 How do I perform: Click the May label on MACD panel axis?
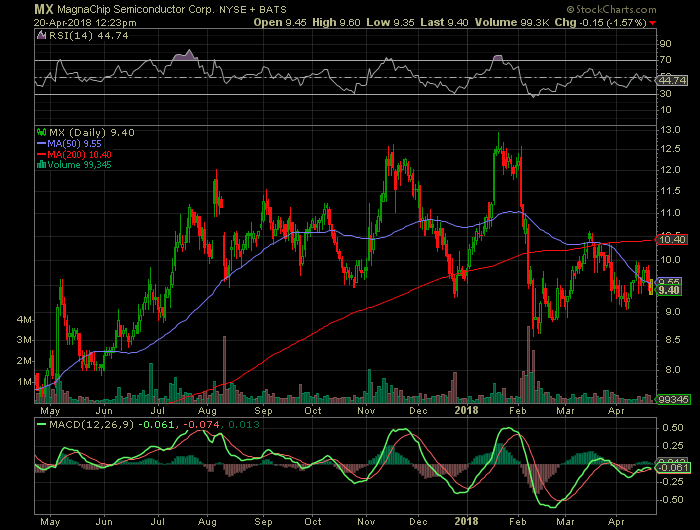pyautogui.click(x=50, y=521)
